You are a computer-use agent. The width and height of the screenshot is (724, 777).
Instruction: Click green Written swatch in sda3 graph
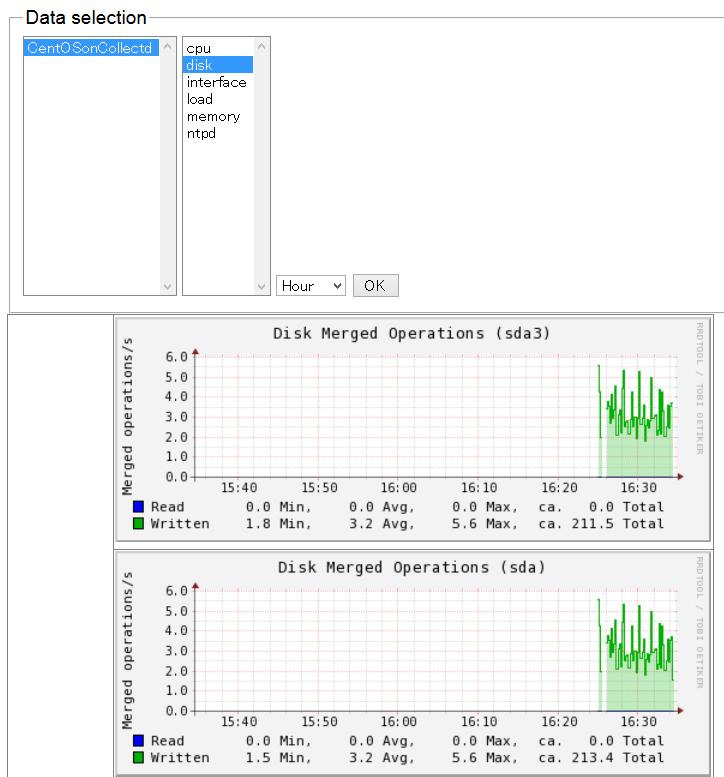click(x=139, y=523)
